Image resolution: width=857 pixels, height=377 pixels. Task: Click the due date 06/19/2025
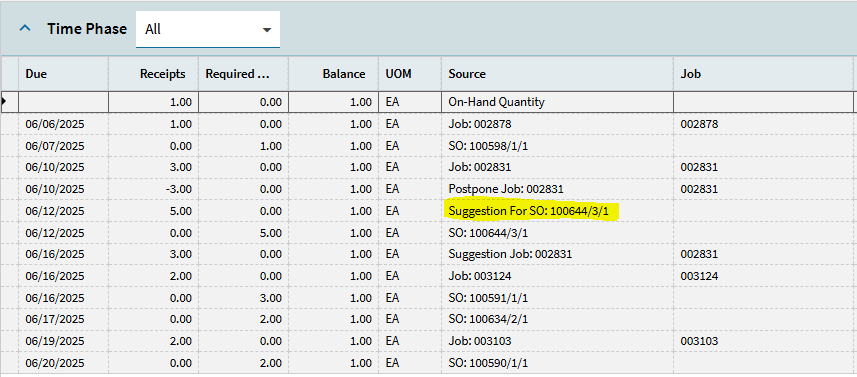click(x=55, y=341)
